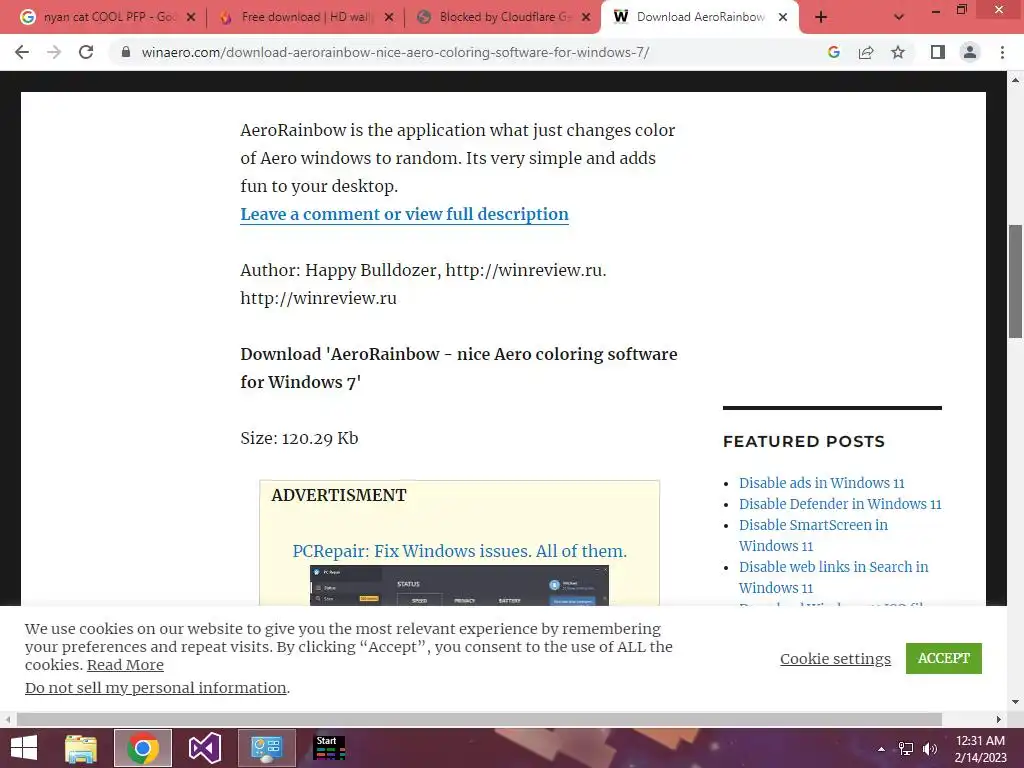The width and height of the screenshot is (1024, 768).
Task: Reload the current page
Action: pyautogui.click(x=86, y=52)
